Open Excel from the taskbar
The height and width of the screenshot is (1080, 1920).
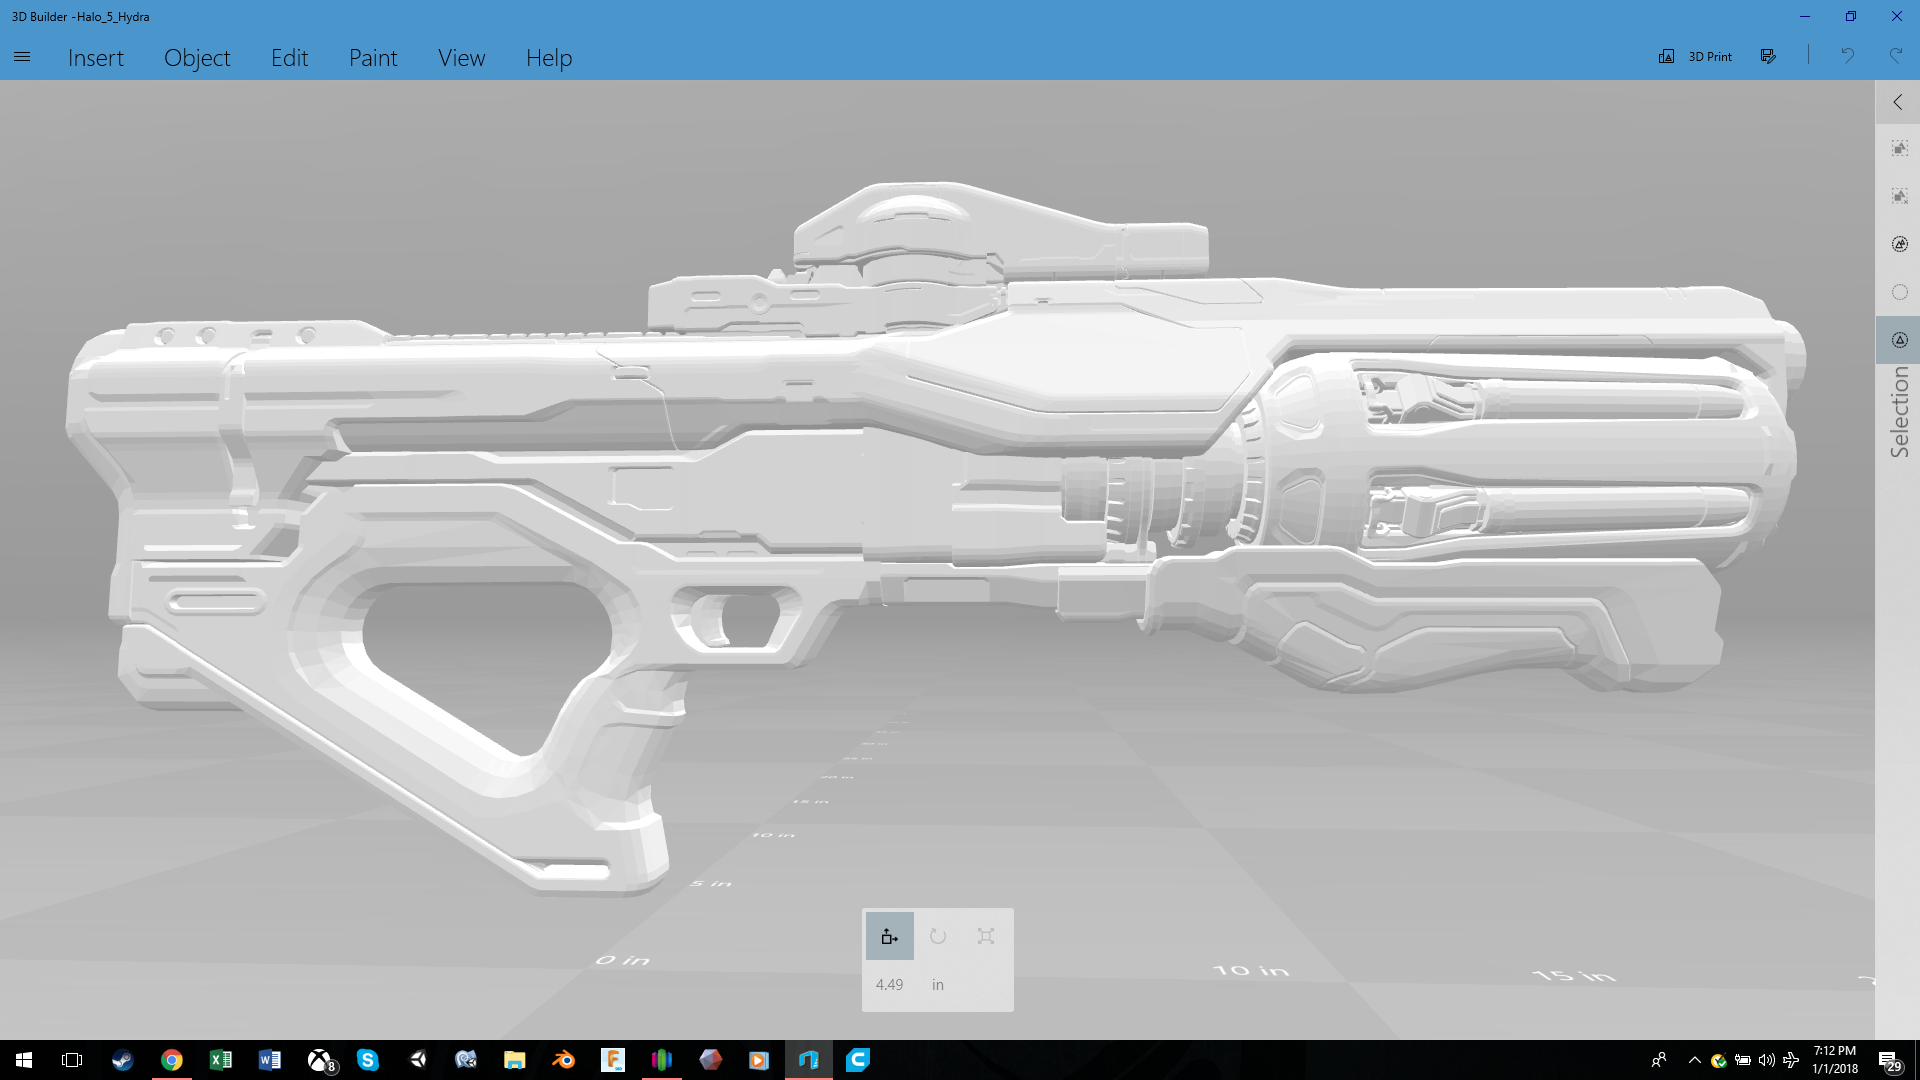pos(221,1060)
